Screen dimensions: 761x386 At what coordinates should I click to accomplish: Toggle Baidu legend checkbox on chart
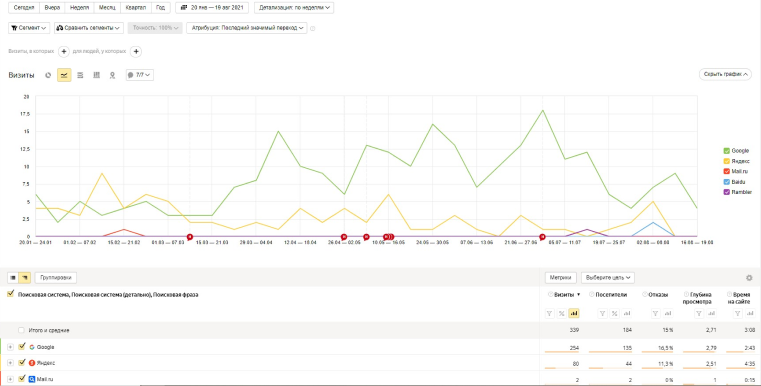727,182
